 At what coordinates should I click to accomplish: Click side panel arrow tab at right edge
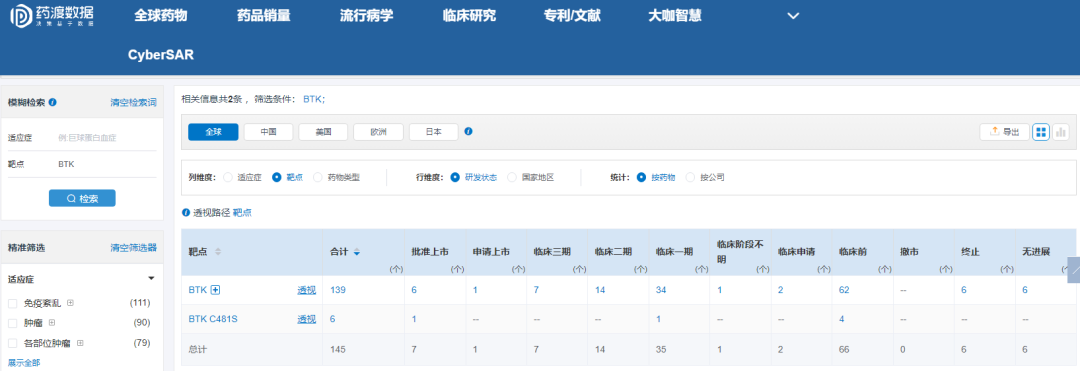pyautogui.click(x=1073, y=270)
